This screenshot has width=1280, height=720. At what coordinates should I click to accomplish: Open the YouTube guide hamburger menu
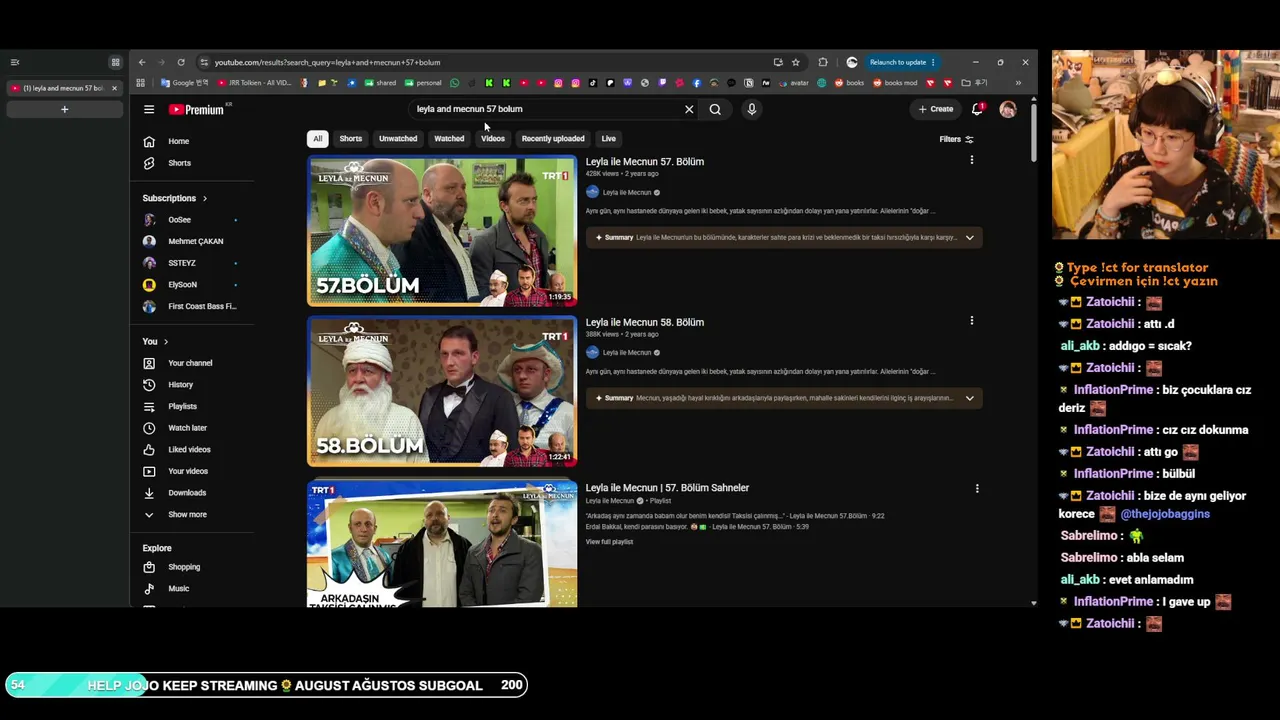tap(149, 109)
